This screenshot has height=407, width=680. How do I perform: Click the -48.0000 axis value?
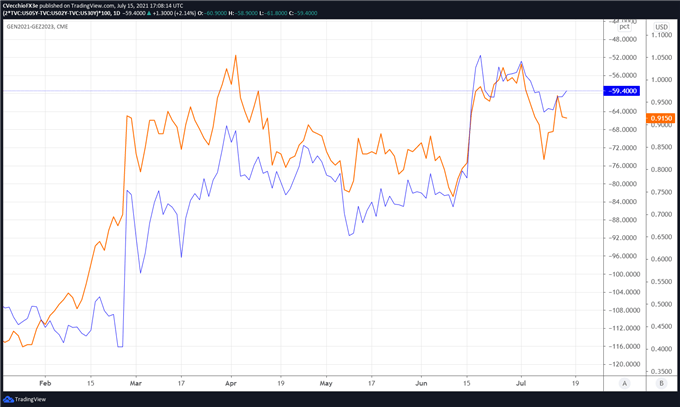tap(623, 39)
